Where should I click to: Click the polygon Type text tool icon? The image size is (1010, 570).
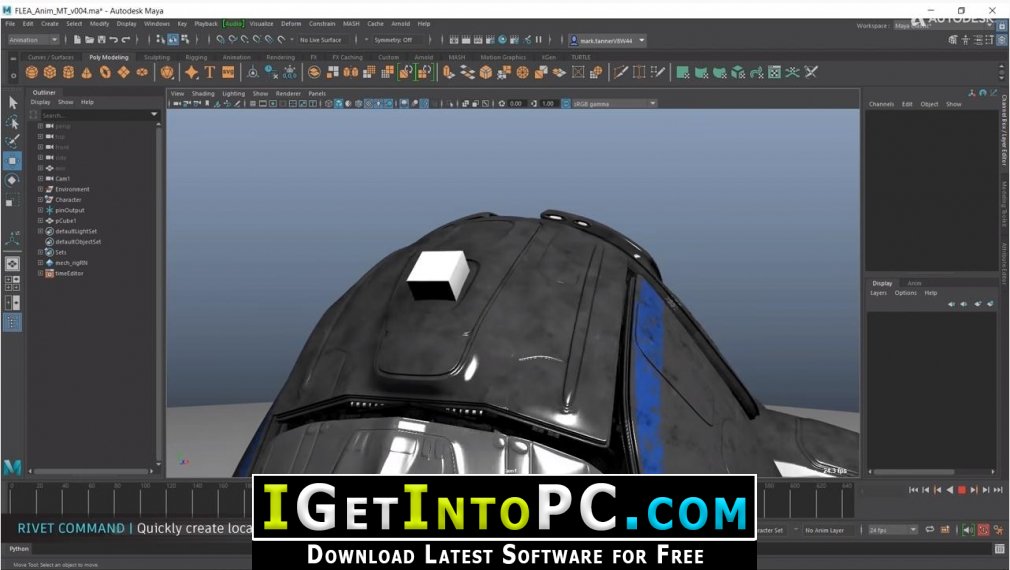(209, 72)
